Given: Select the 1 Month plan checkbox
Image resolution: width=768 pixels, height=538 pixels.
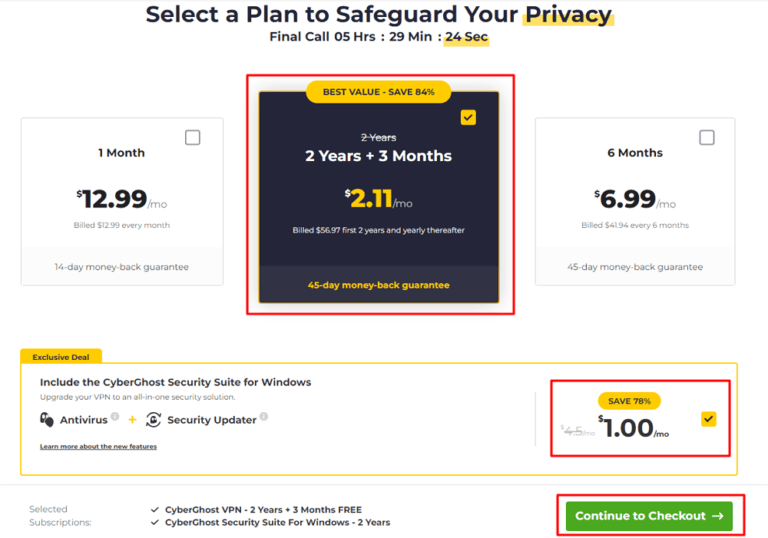Looking at the screenshot, I should coord(192,138).
